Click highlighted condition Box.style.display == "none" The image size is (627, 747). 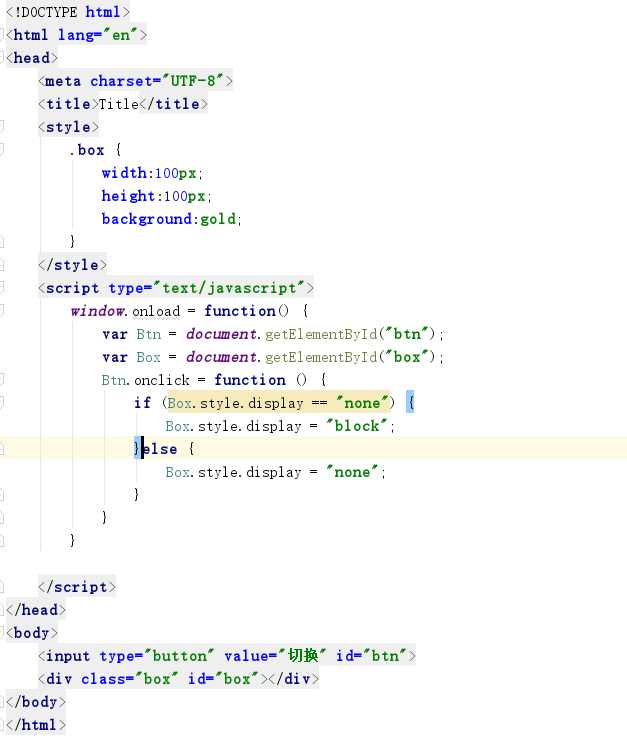coord(278,403)
